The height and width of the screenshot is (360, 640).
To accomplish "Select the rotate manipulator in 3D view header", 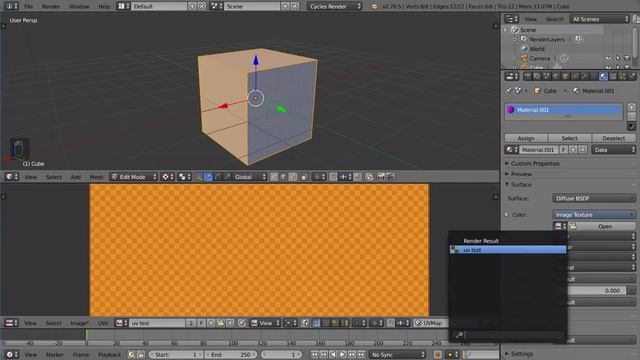I will 218,177.
